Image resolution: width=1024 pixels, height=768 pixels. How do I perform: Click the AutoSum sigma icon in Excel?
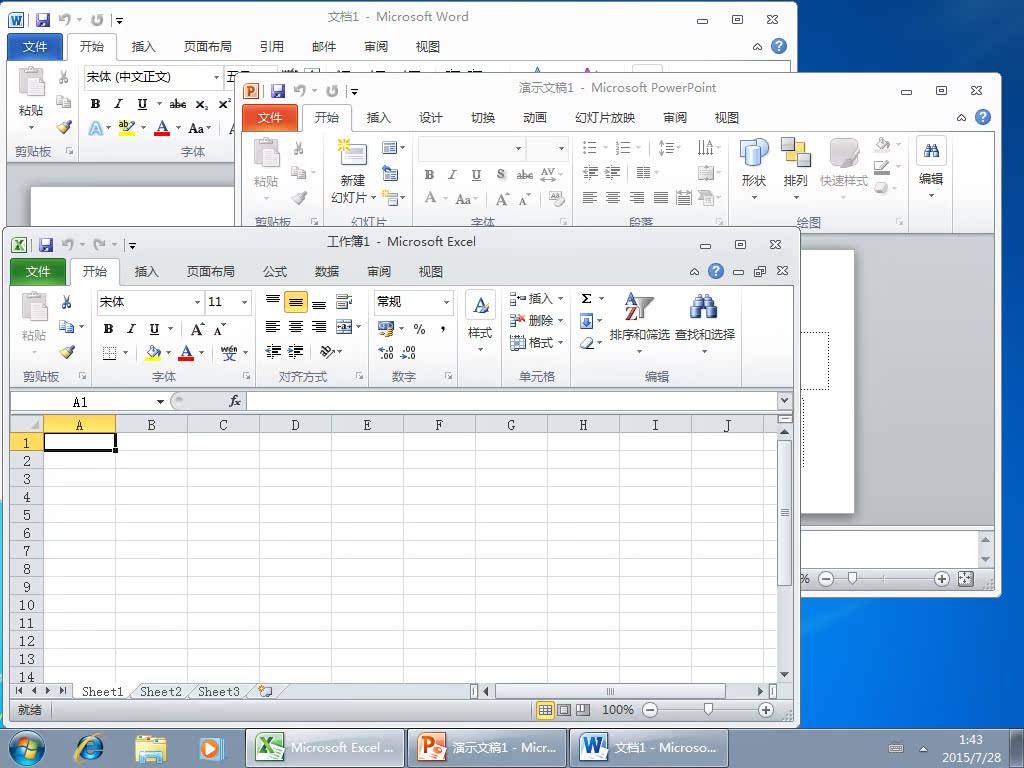click(586, 298)
